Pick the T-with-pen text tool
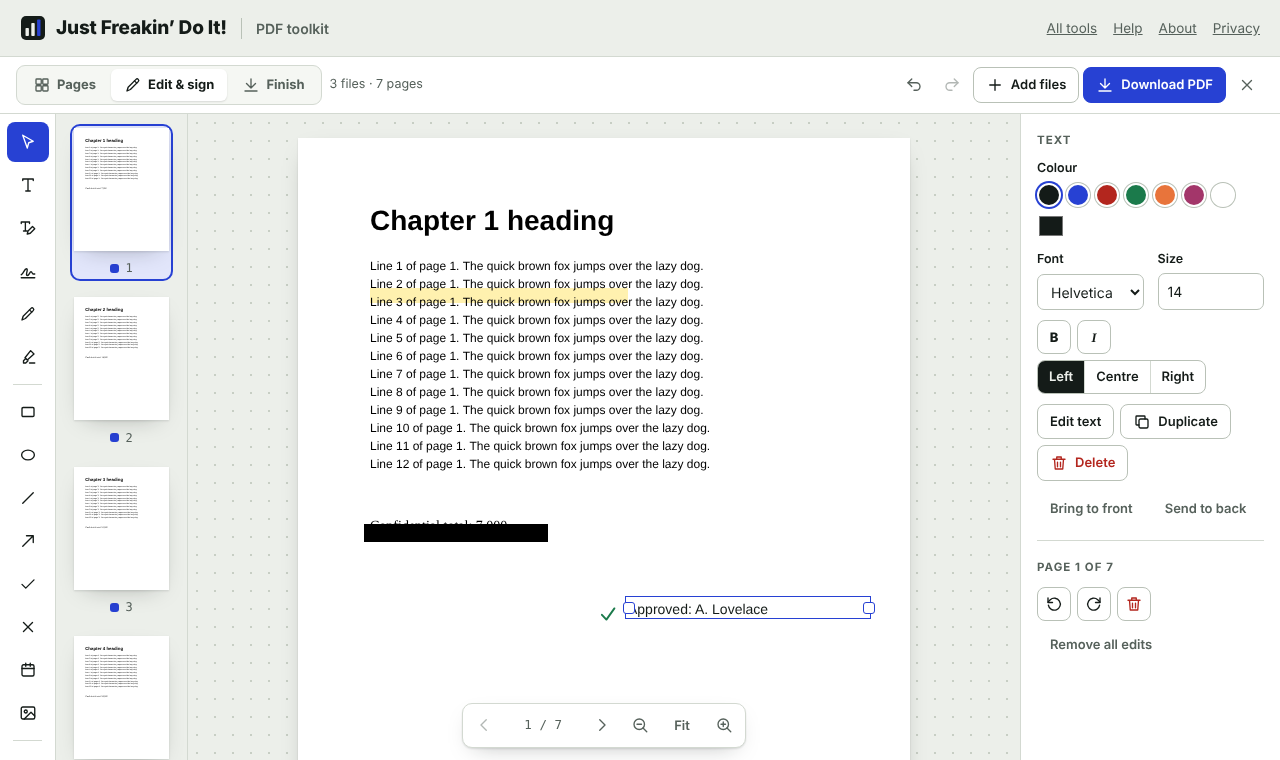1280x760 pixels. coord(28,228)
